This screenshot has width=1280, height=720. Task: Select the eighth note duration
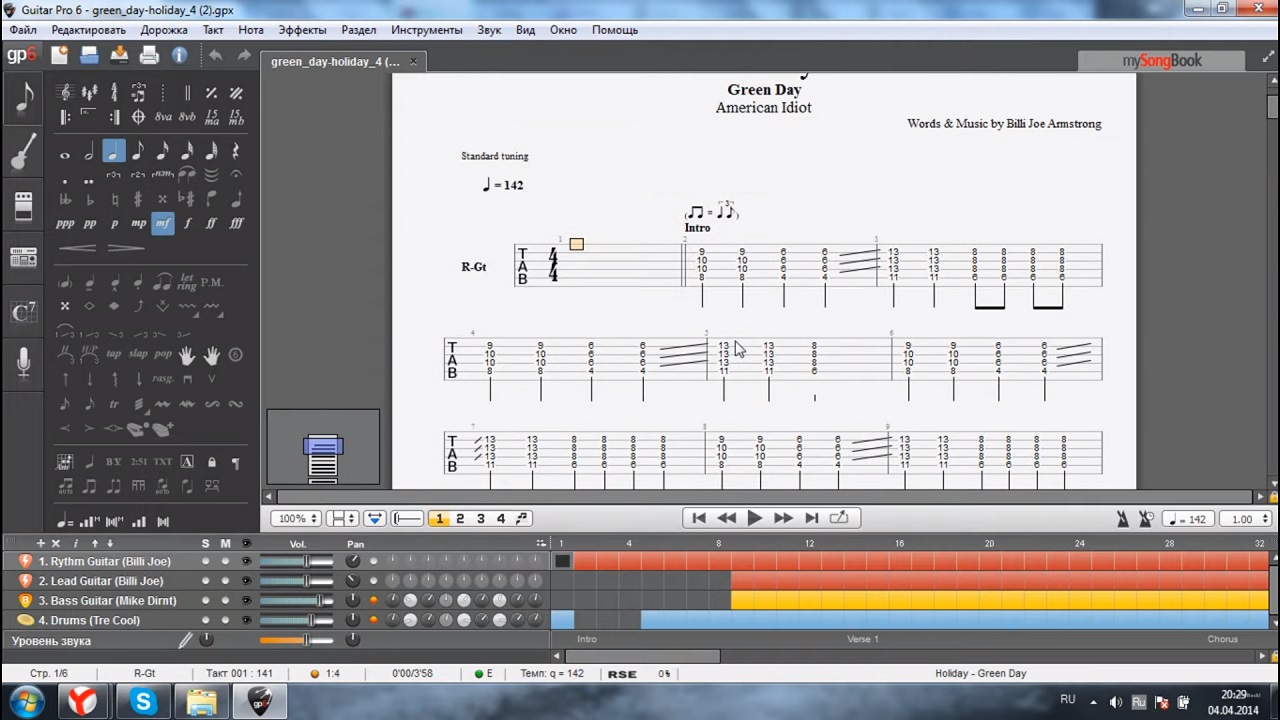click(x=138, y=153)
